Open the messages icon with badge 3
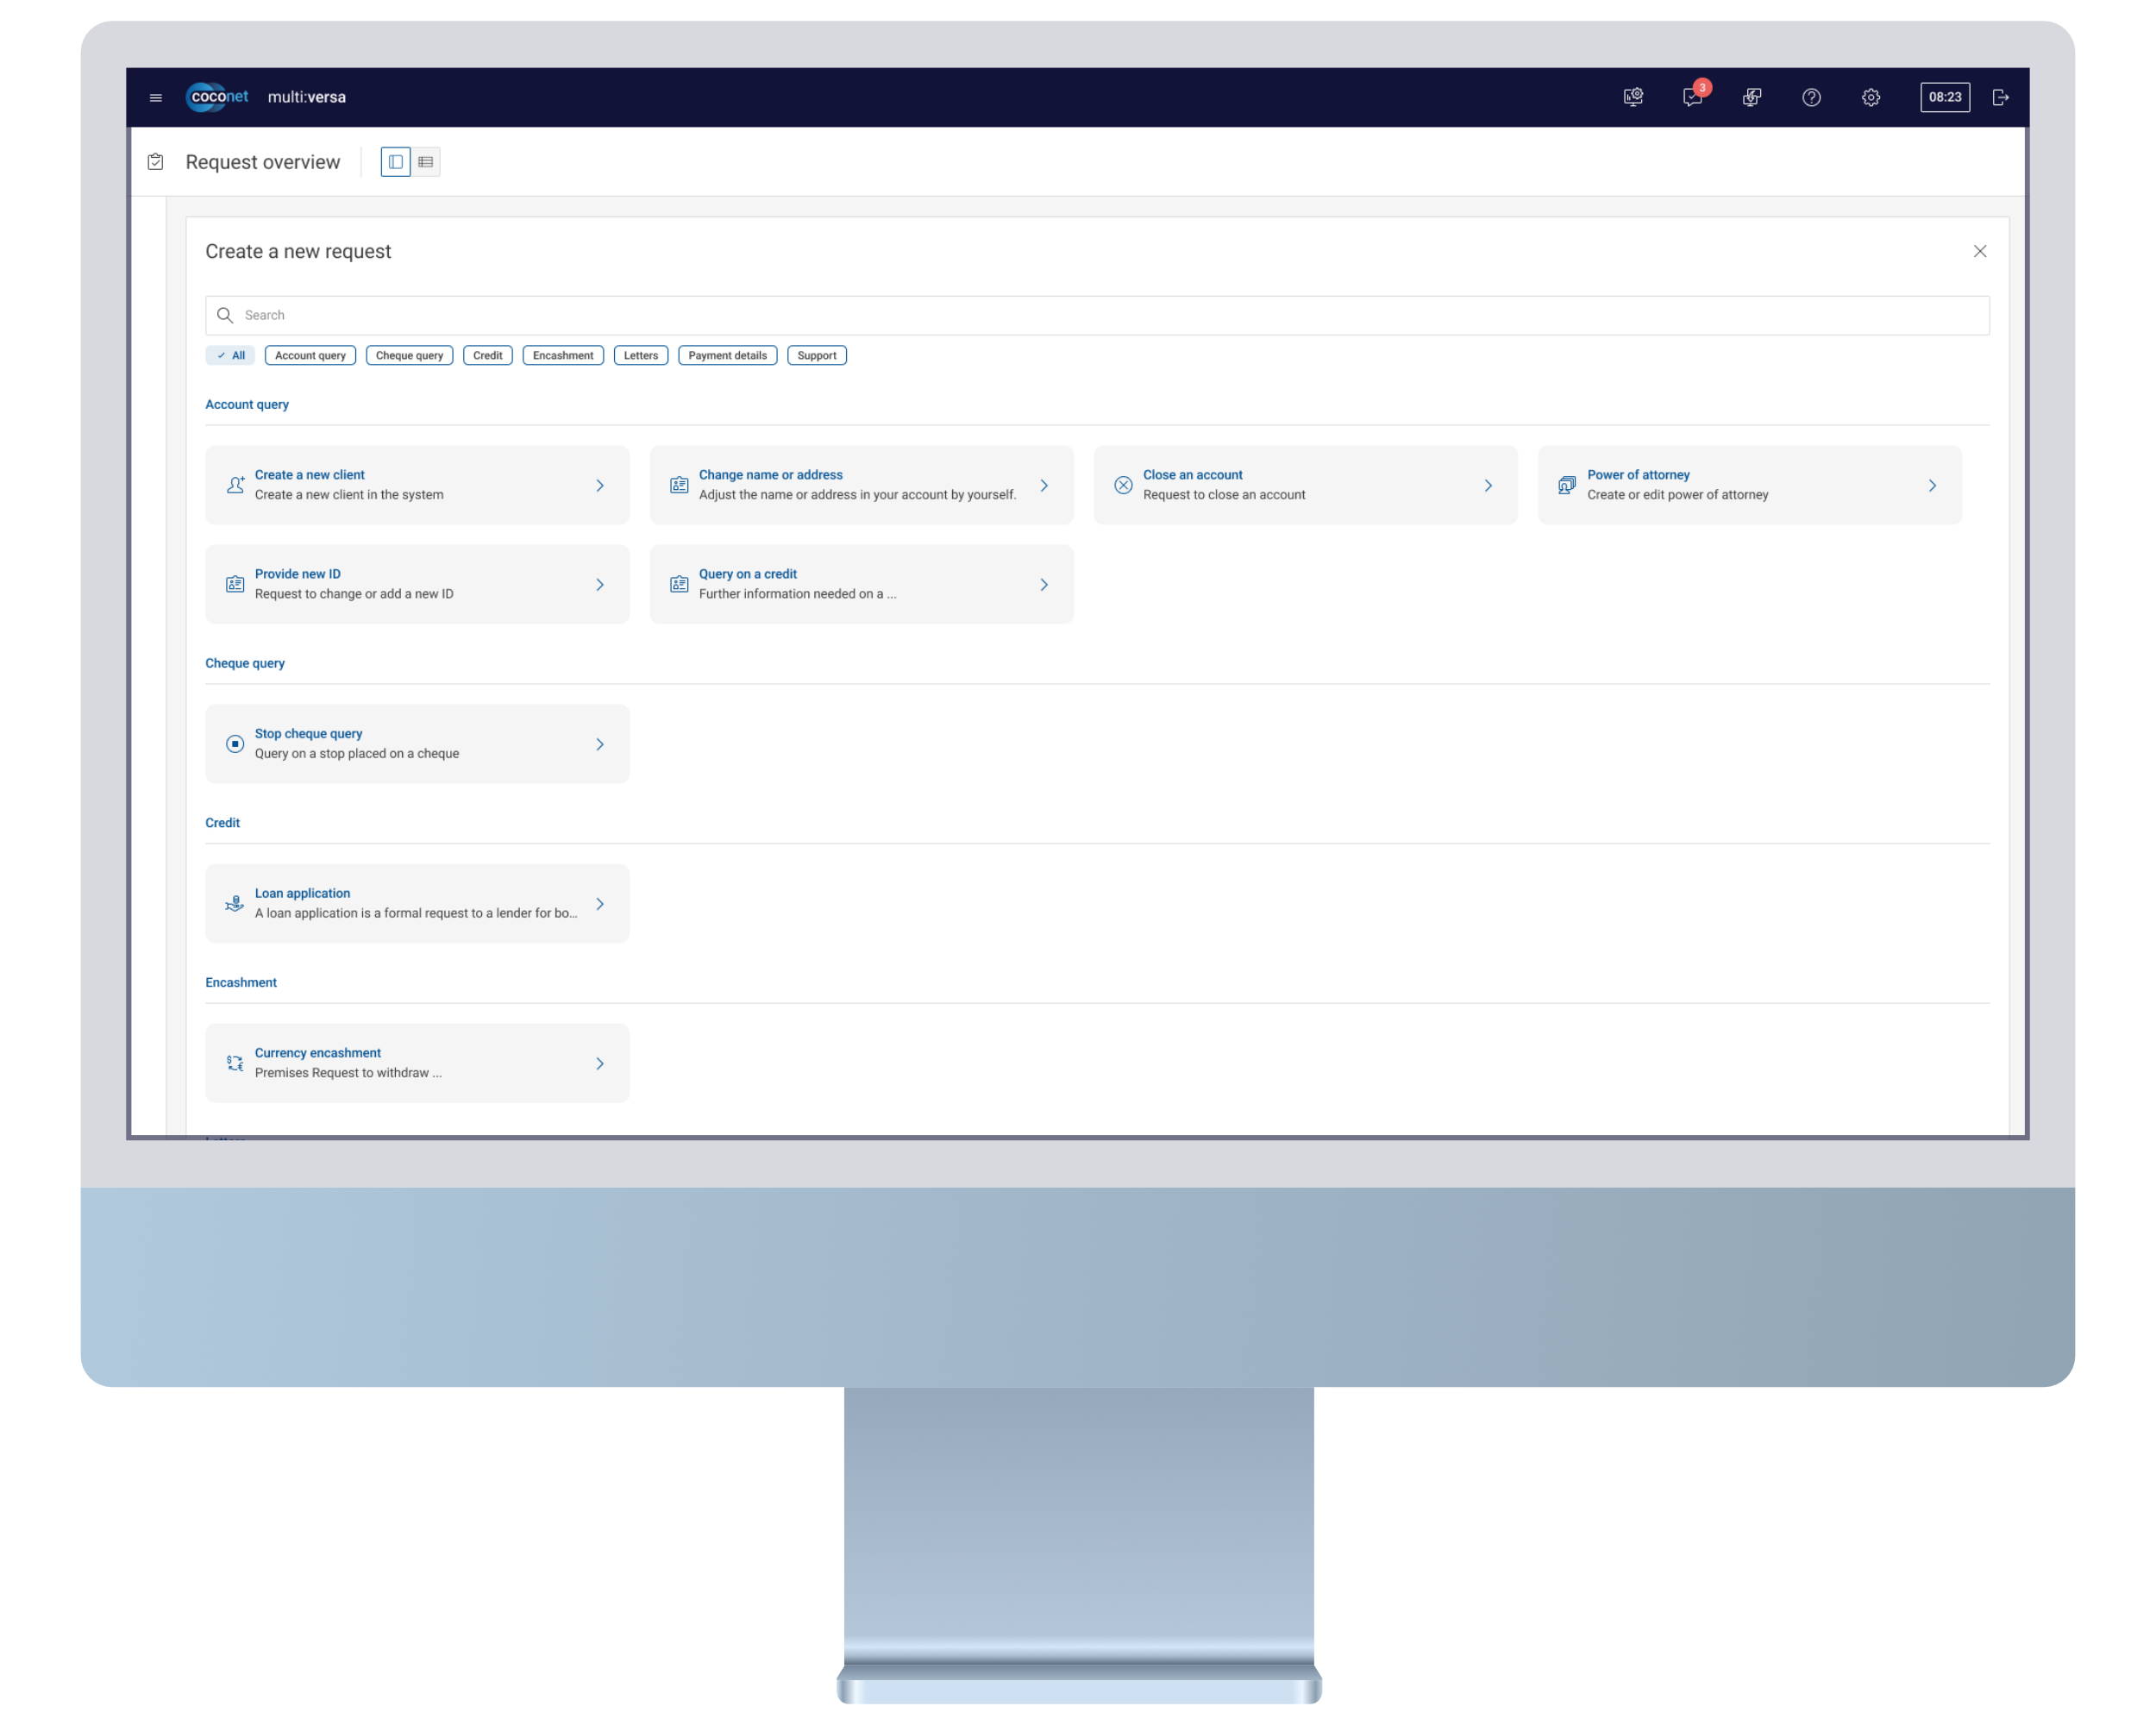This screenshot has height=1725, width=2156. (1692, 97)
